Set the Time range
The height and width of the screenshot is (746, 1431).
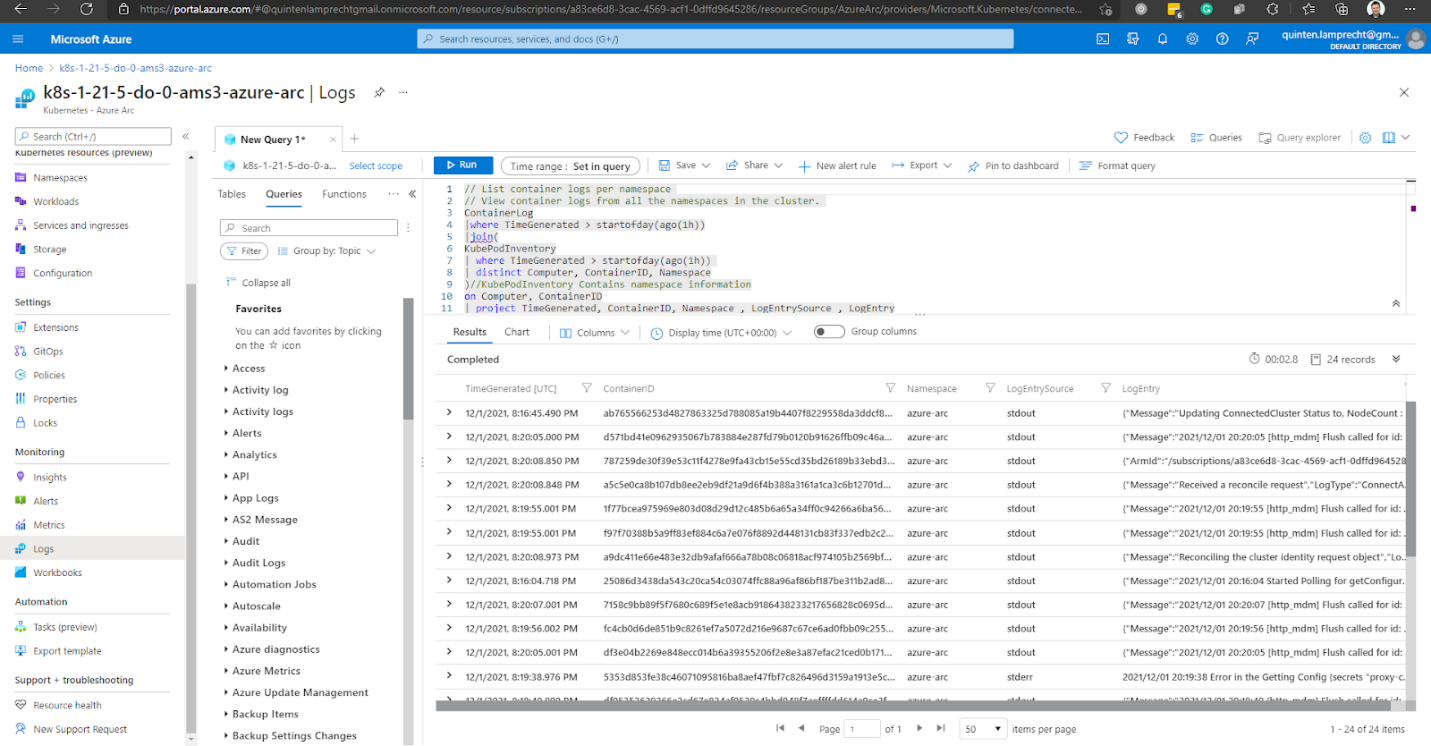click(570, 166)
